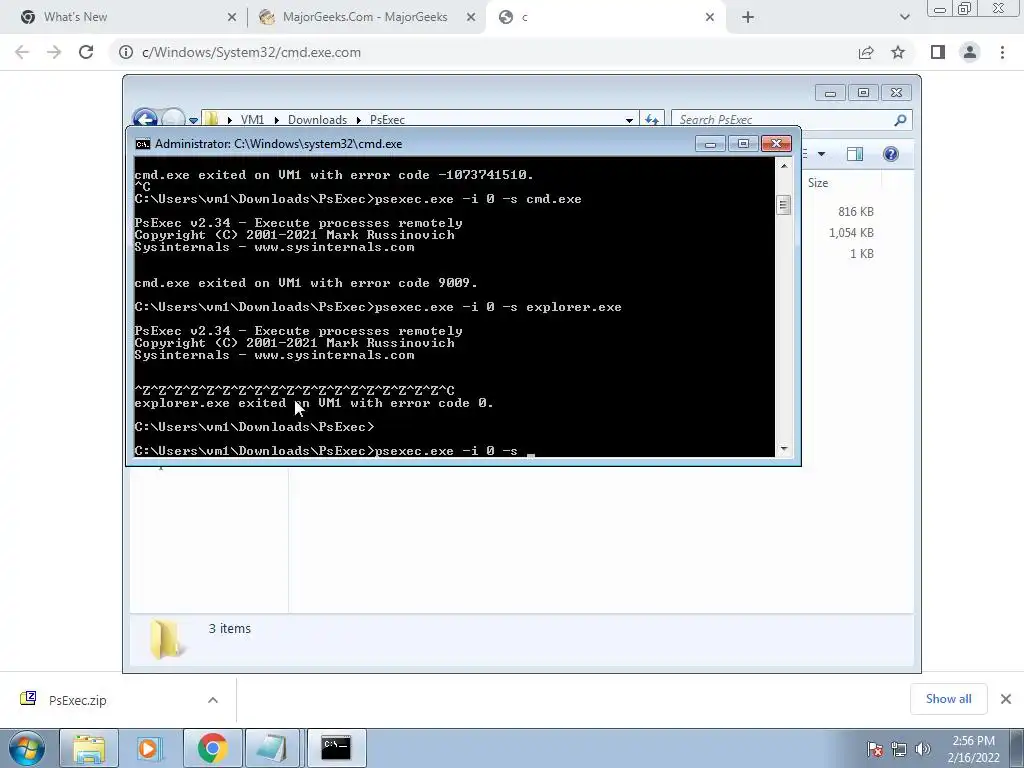Open Action Center flag icon
The width and height of the screenshot is (1024, 768).
pyautogui.click(x=875, y=749)
